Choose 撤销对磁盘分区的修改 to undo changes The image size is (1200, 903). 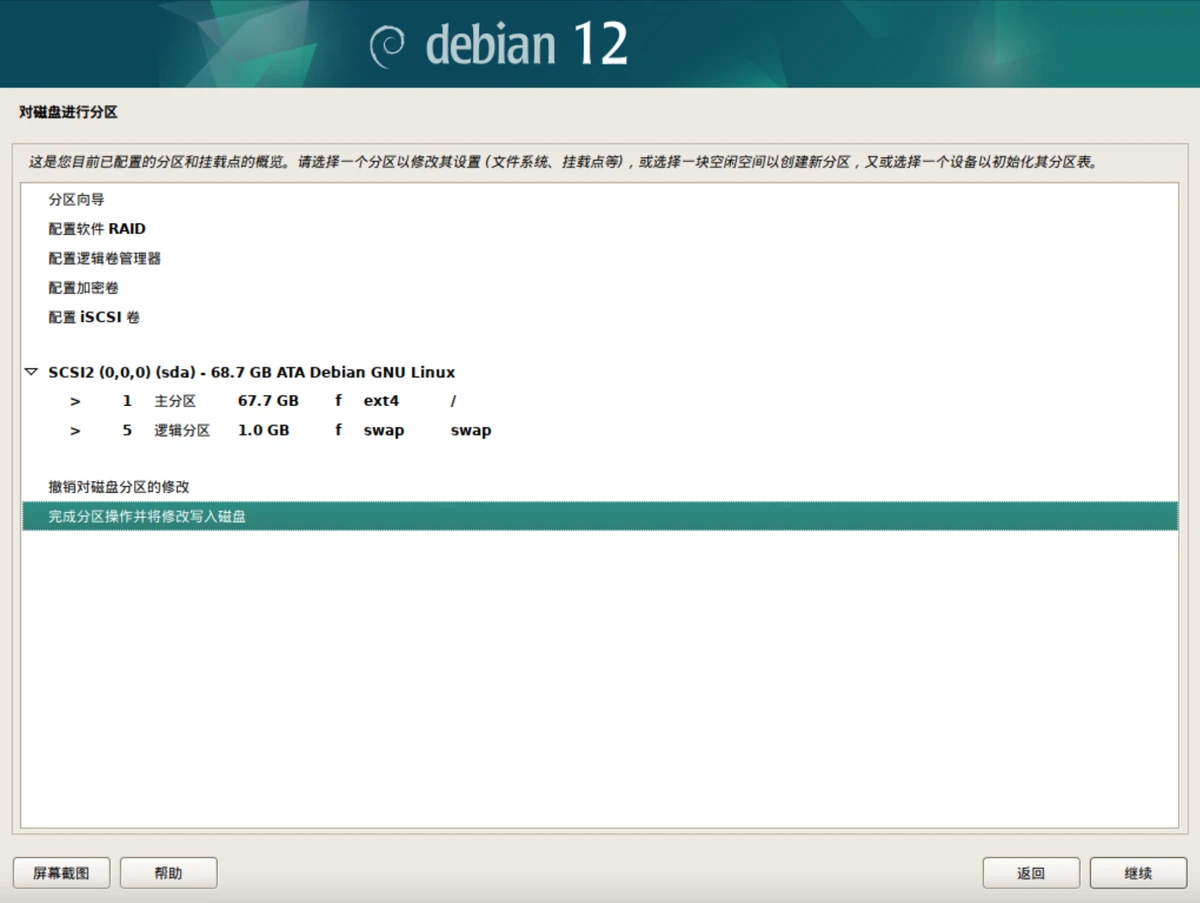click(x=119, y=487)
